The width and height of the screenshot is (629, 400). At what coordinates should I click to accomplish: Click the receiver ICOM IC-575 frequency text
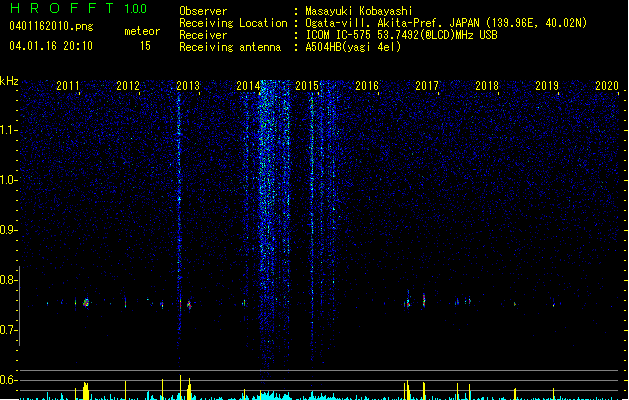pyautogui.click(x=401, y=35)
